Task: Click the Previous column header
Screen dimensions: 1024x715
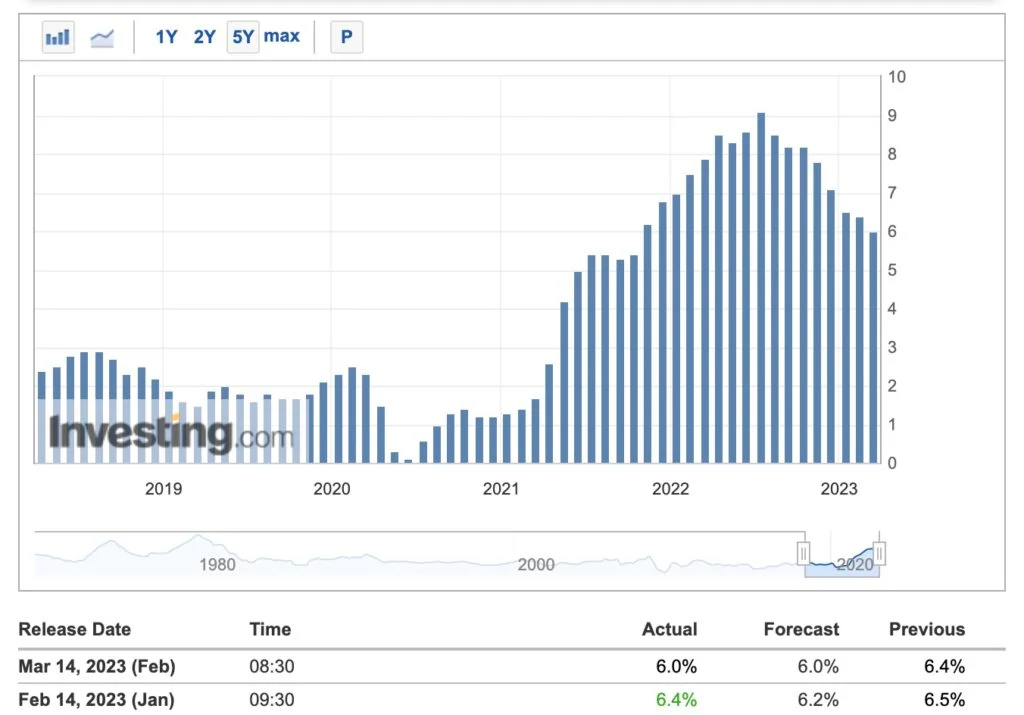Action: (x=927, y=629)
